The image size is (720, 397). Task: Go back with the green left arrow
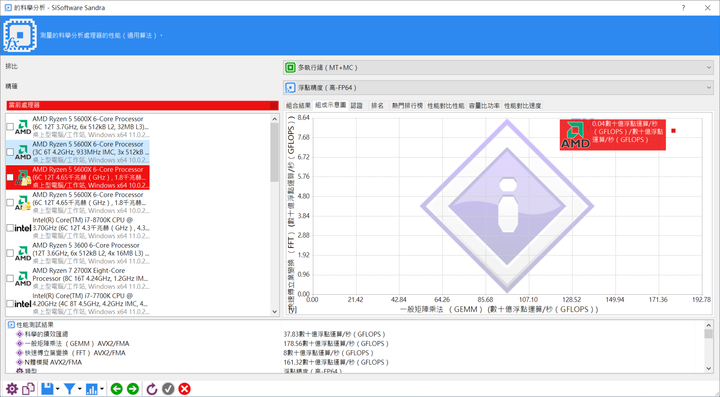(x=117, y=389)
